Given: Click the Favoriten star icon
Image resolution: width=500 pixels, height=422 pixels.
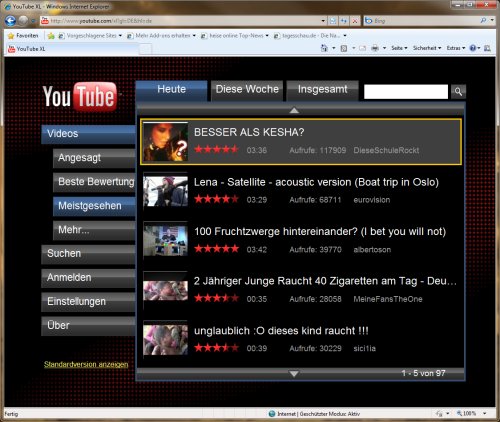Looking at the screenshot, I should pos(11,36).
